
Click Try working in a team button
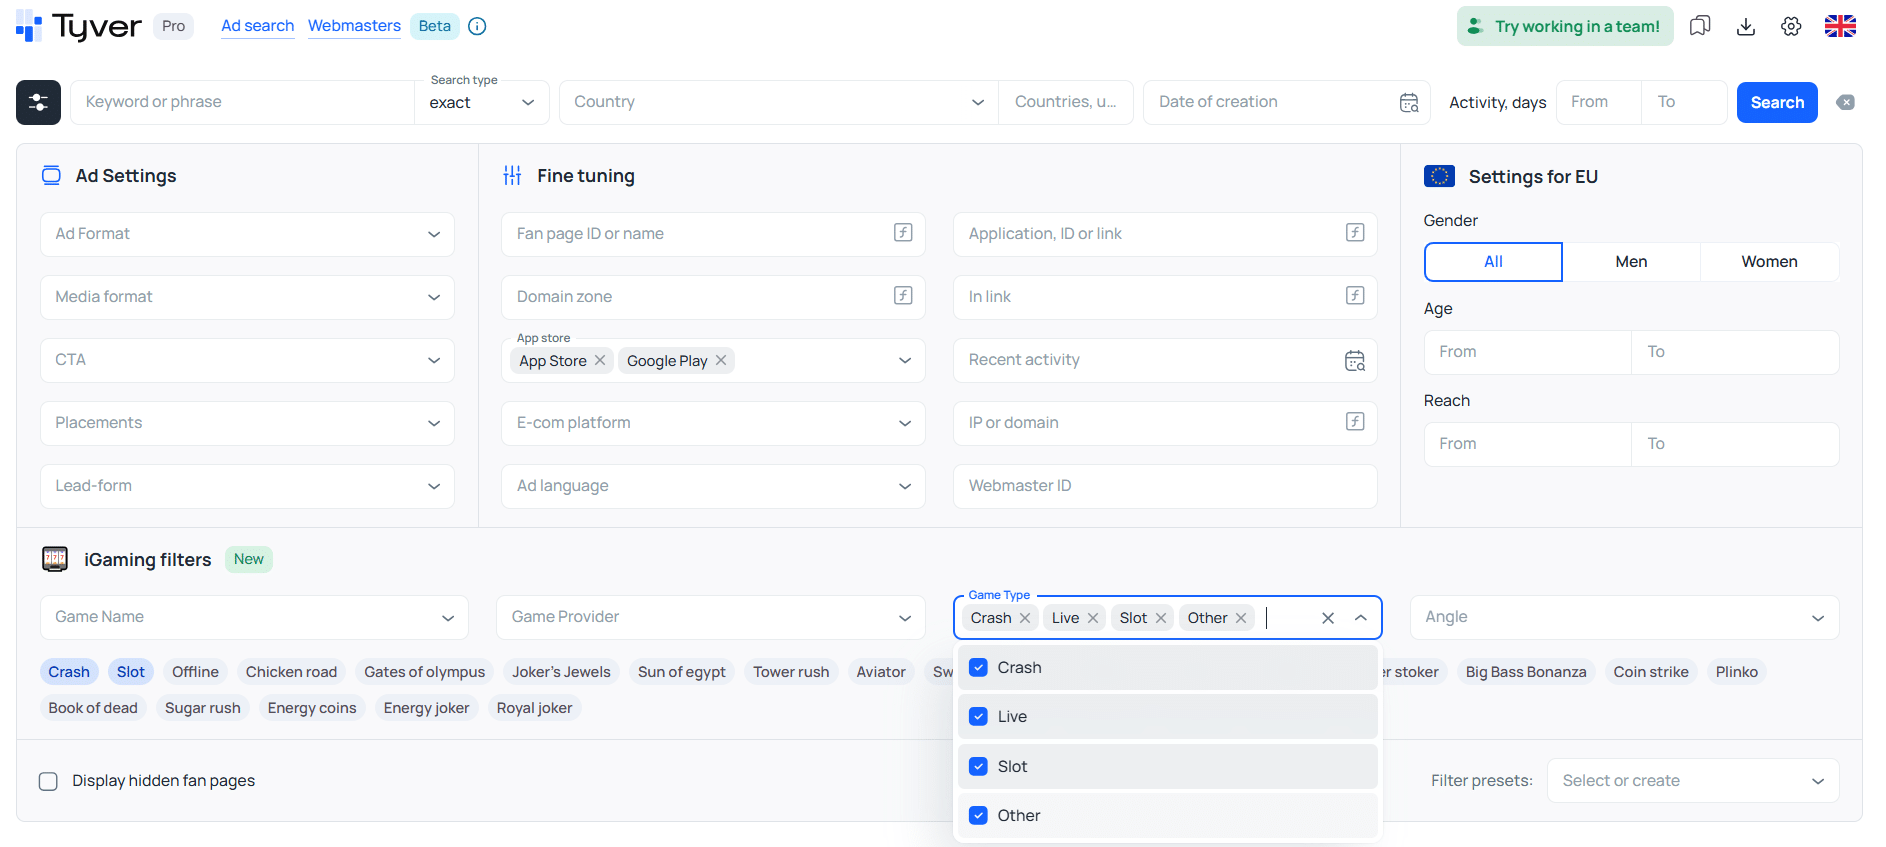click(1567, 26)
